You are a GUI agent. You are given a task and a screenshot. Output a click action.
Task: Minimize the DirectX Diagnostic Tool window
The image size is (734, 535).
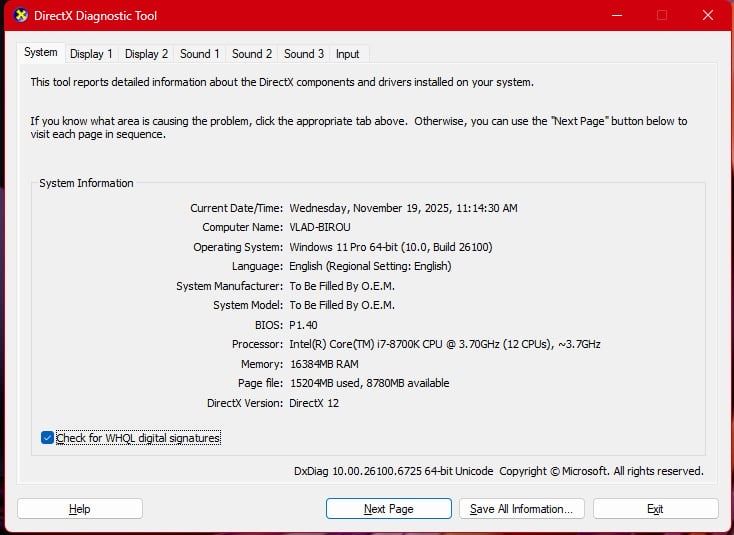617,15
